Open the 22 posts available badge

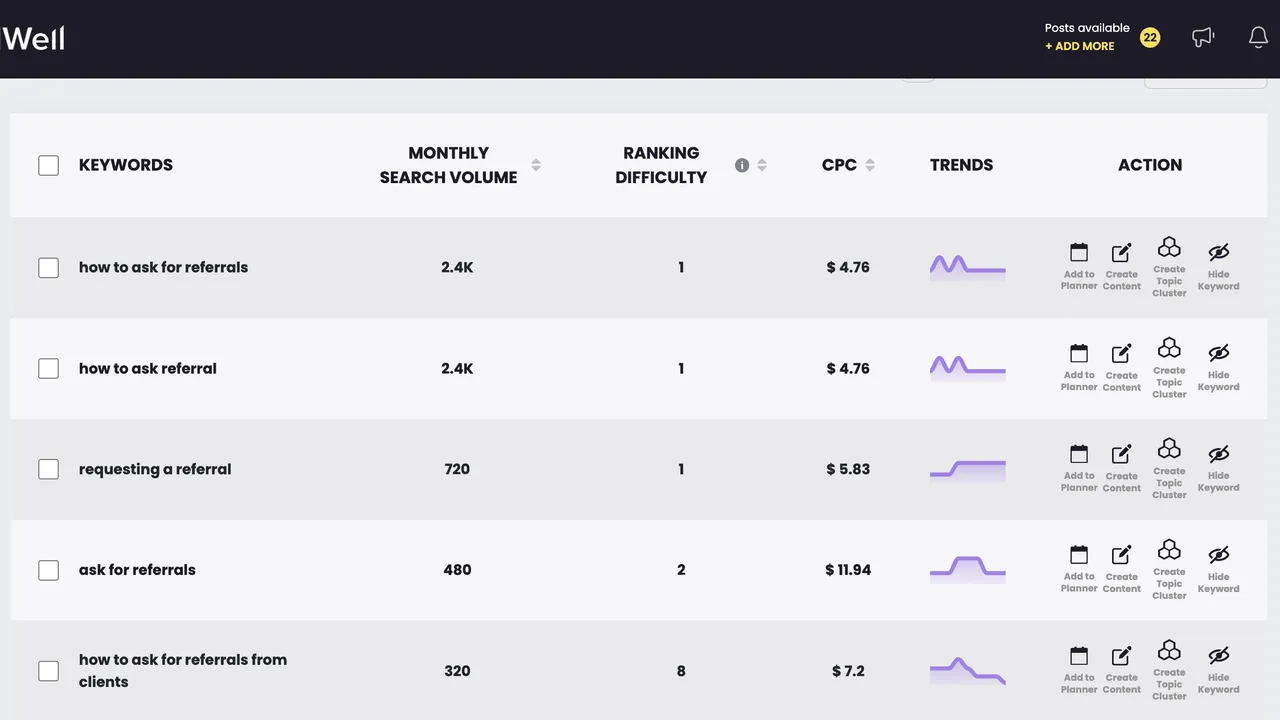point(1150,38)
